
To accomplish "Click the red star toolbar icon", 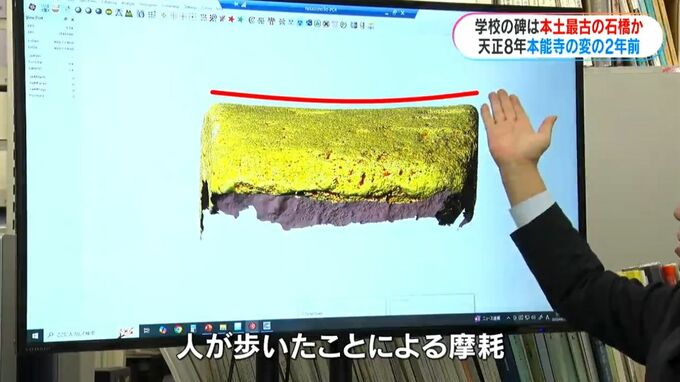I will (231, 19).
